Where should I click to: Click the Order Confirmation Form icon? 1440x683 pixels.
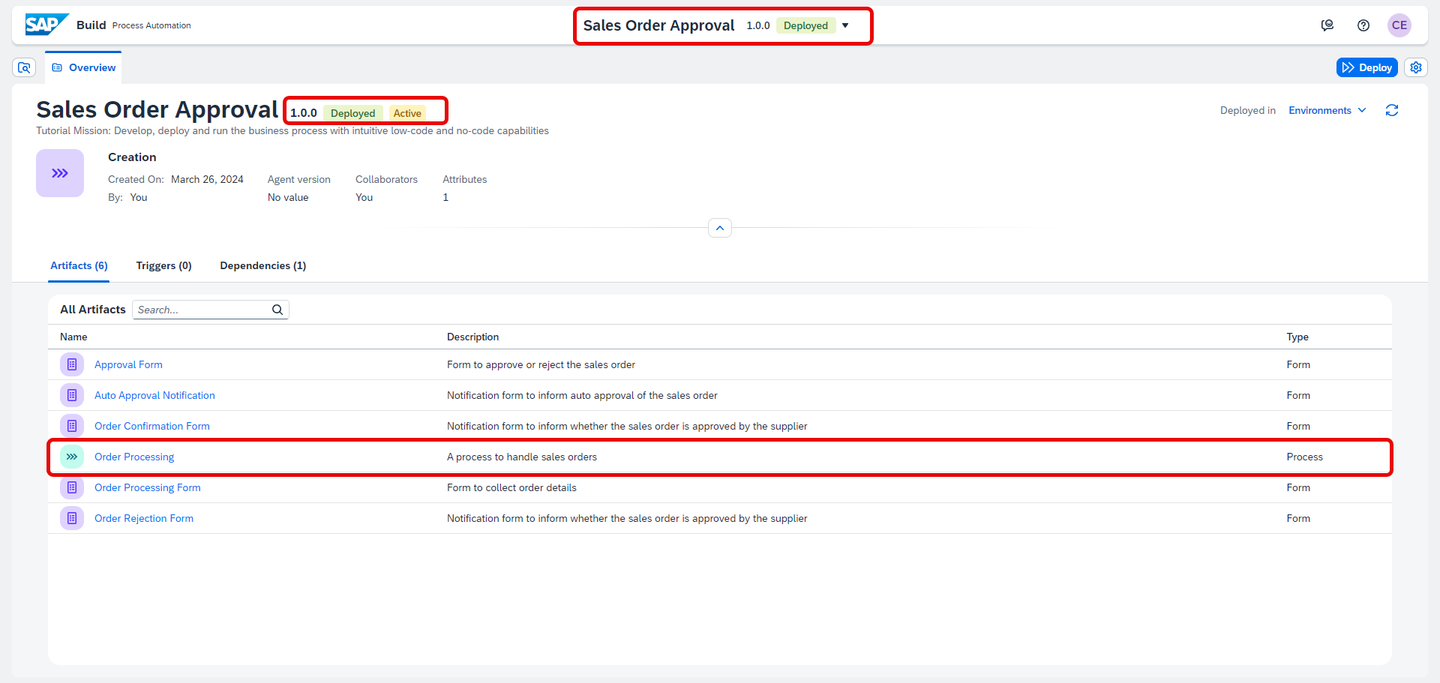72,426
